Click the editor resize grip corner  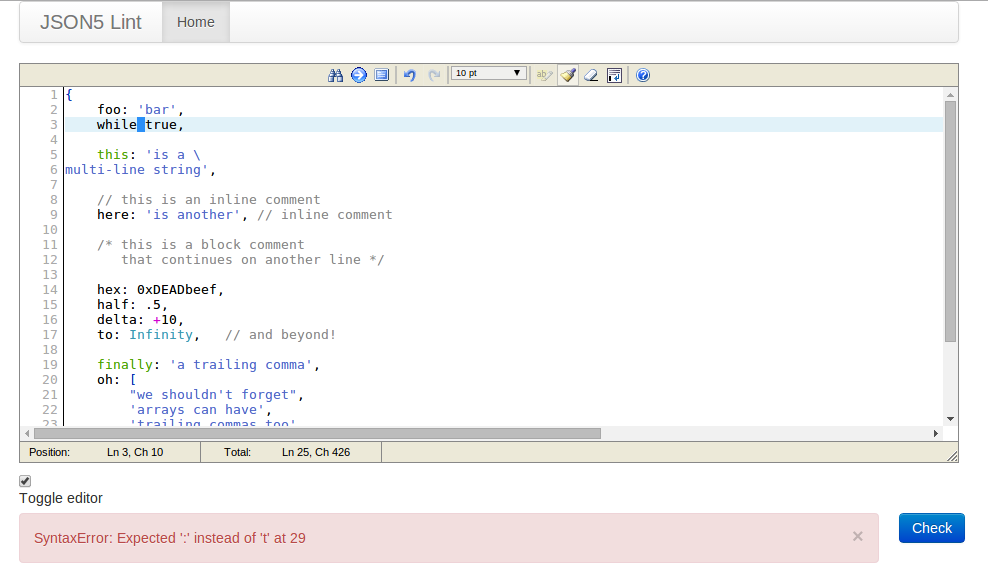952,456
